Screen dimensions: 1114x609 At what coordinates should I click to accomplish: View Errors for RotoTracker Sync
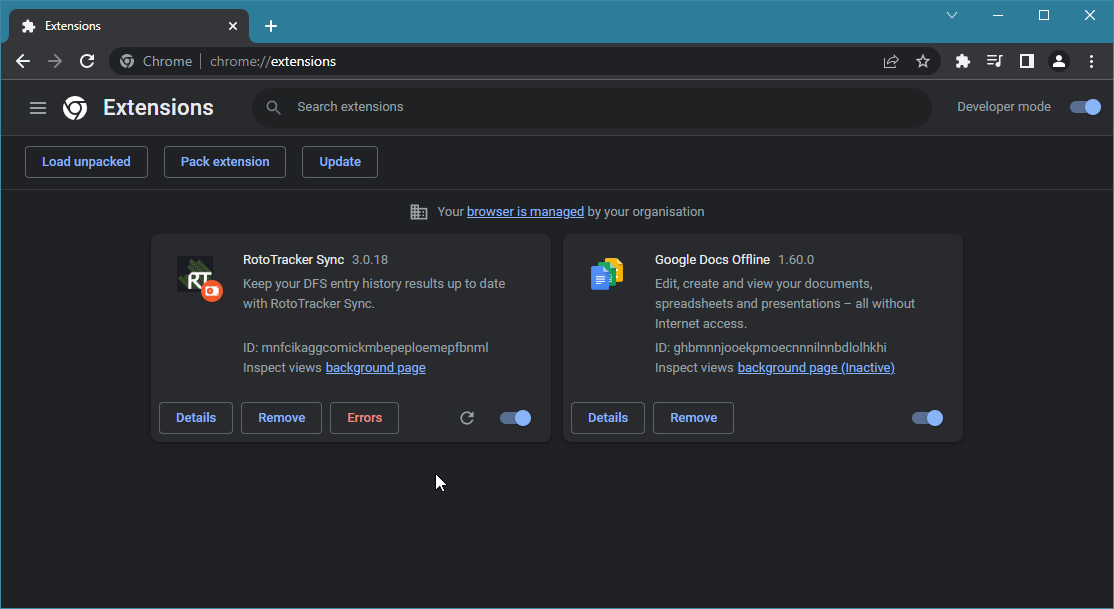click(x=364, y=418)
